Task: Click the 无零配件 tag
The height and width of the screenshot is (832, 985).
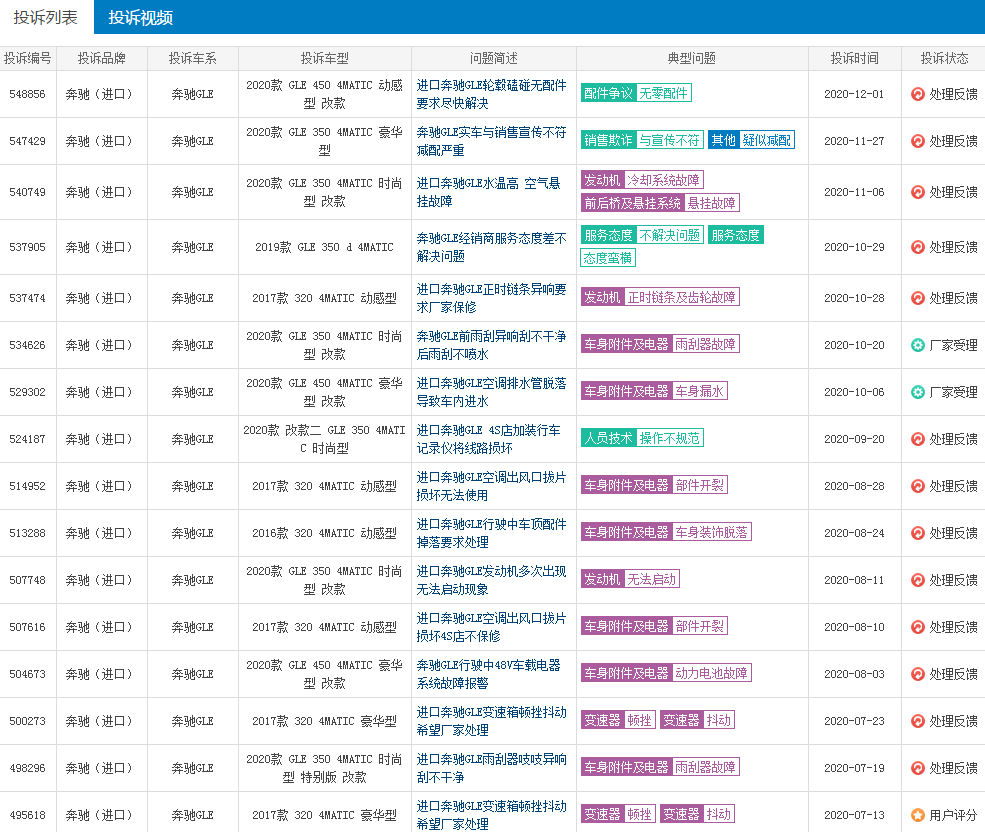Action: coord(663,93)
